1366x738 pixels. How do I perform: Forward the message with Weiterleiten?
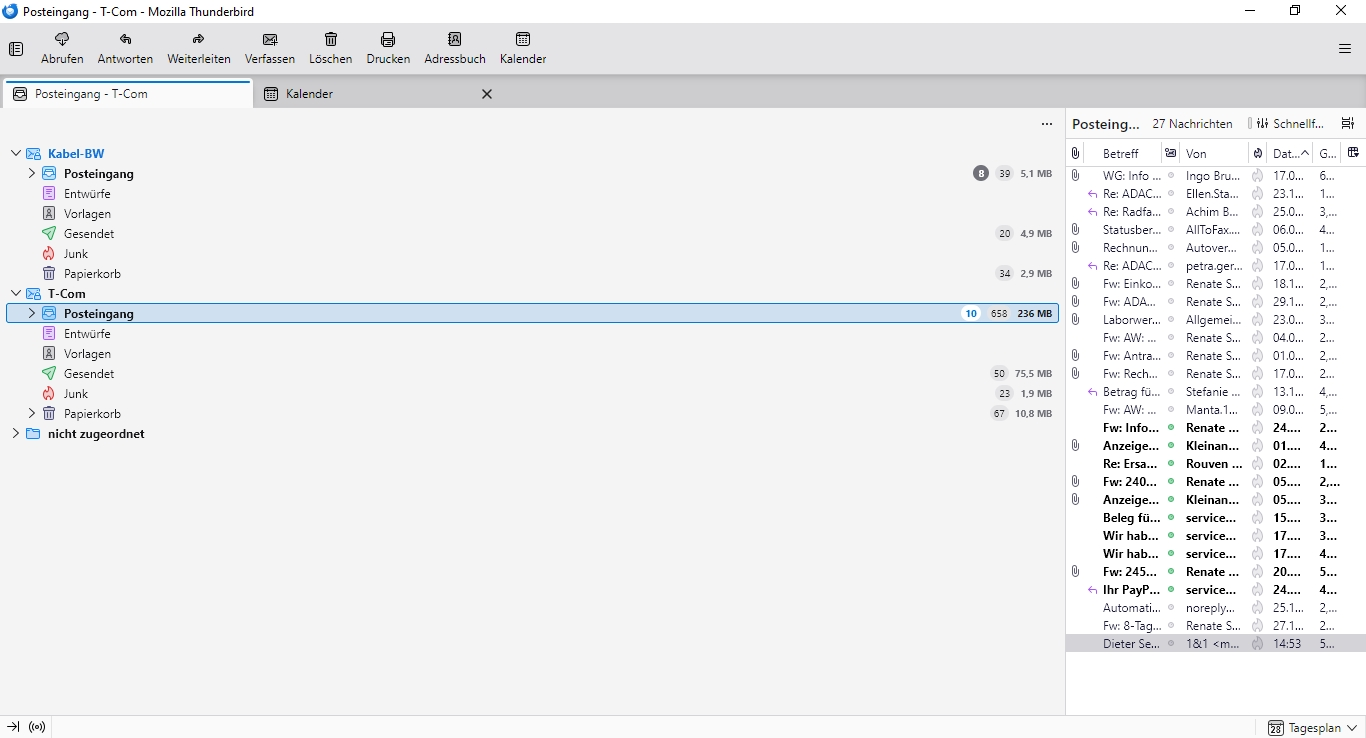click(199, 49)
